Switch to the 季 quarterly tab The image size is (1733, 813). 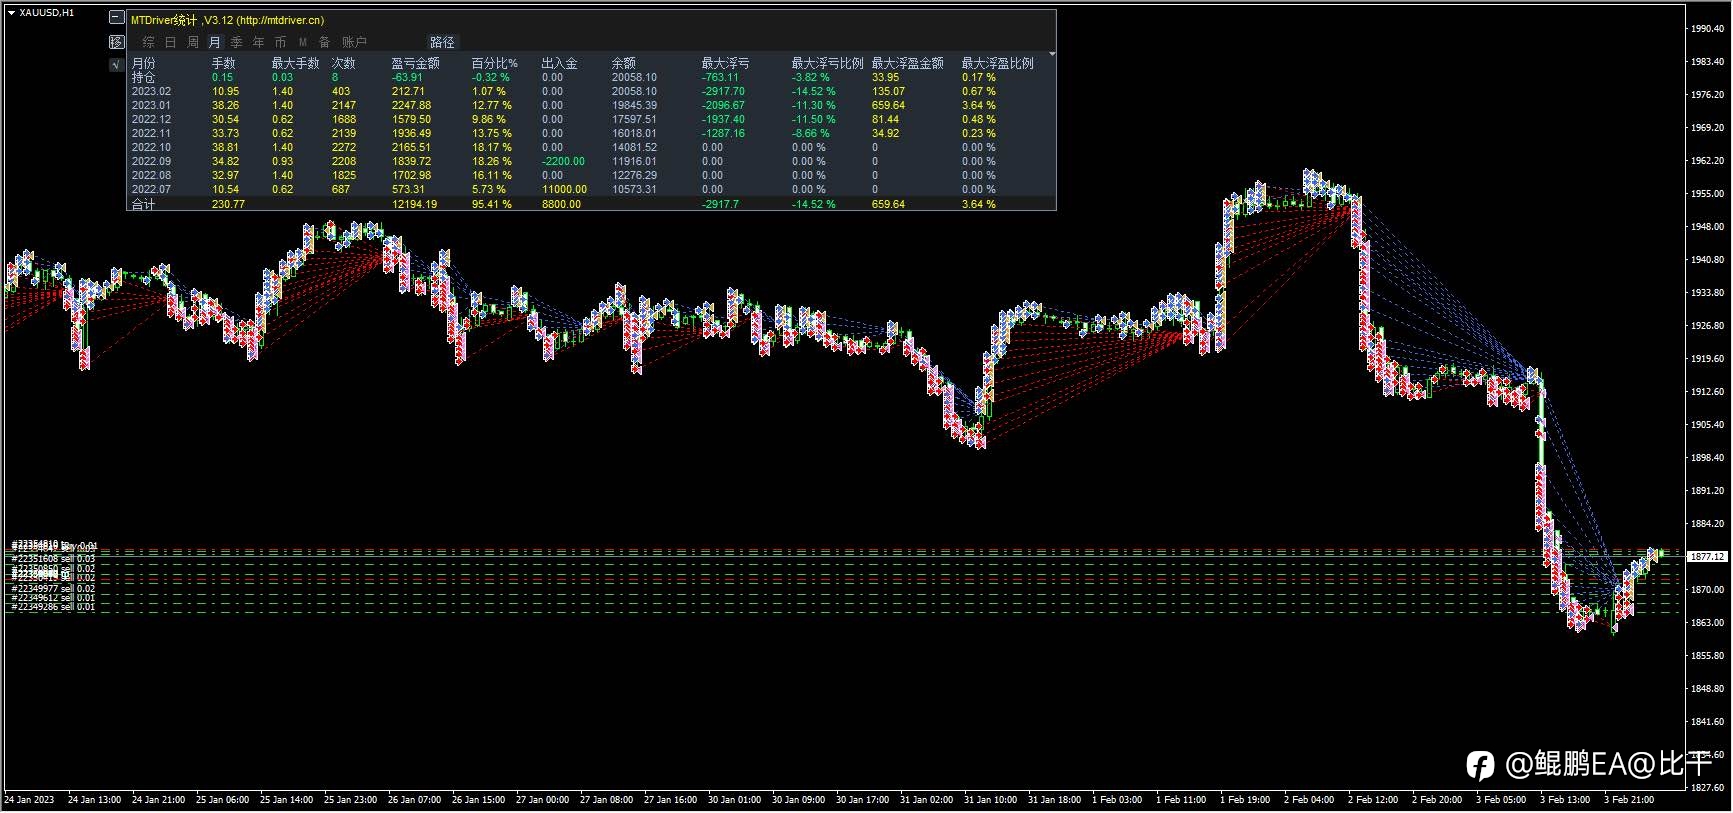(x=237, y=42)
